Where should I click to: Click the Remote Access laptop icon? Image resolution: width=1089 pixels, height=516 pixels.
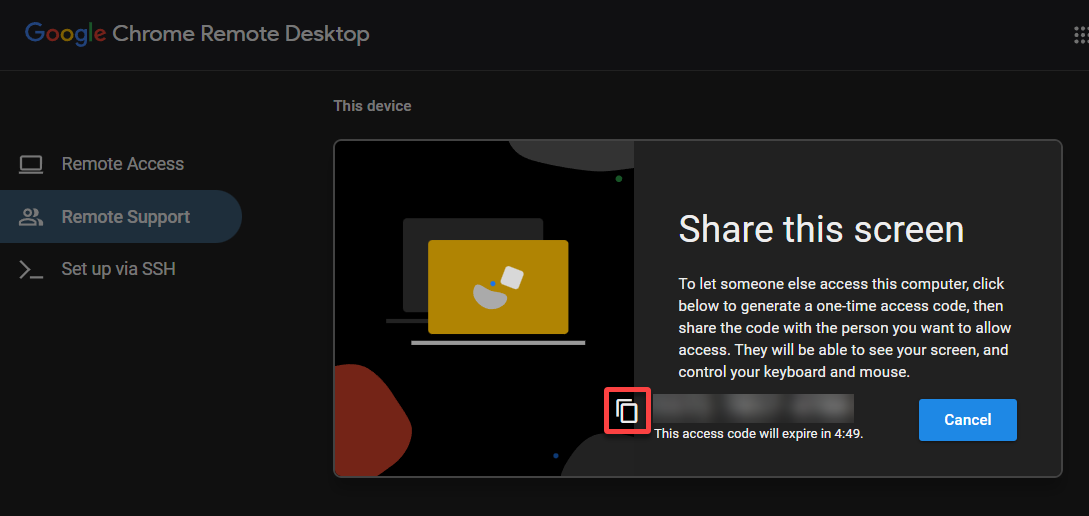click(x=31, y=165)
